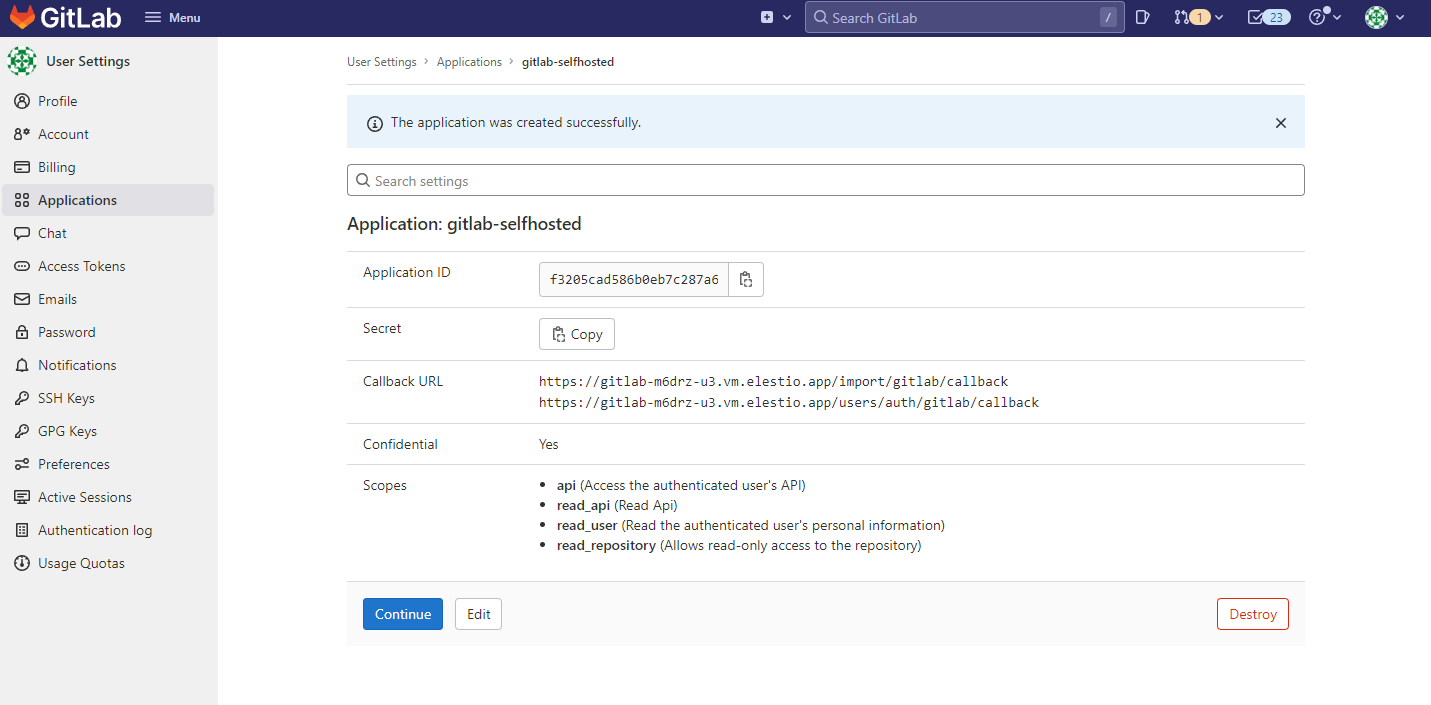
Task: Click the Billing credit card icon
Action: (x=22, y=167)
